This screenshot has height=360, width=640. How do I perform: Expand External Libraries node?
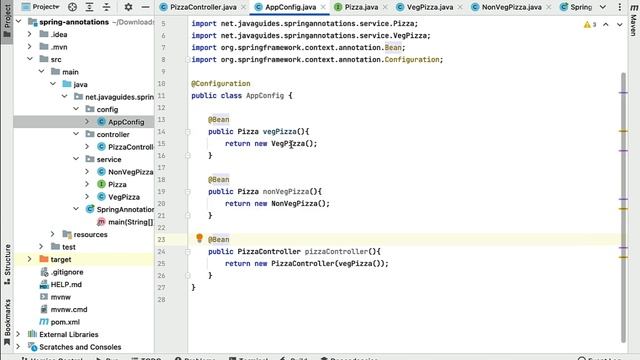(18, 334)
